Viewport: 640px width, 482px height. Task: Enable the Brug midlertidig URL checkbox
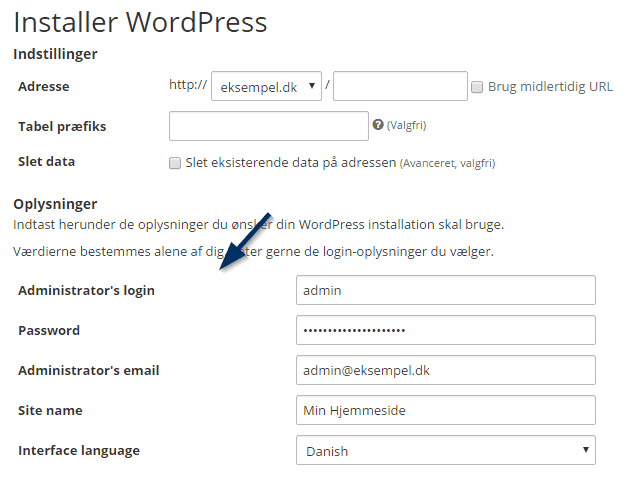coord(477,87)
